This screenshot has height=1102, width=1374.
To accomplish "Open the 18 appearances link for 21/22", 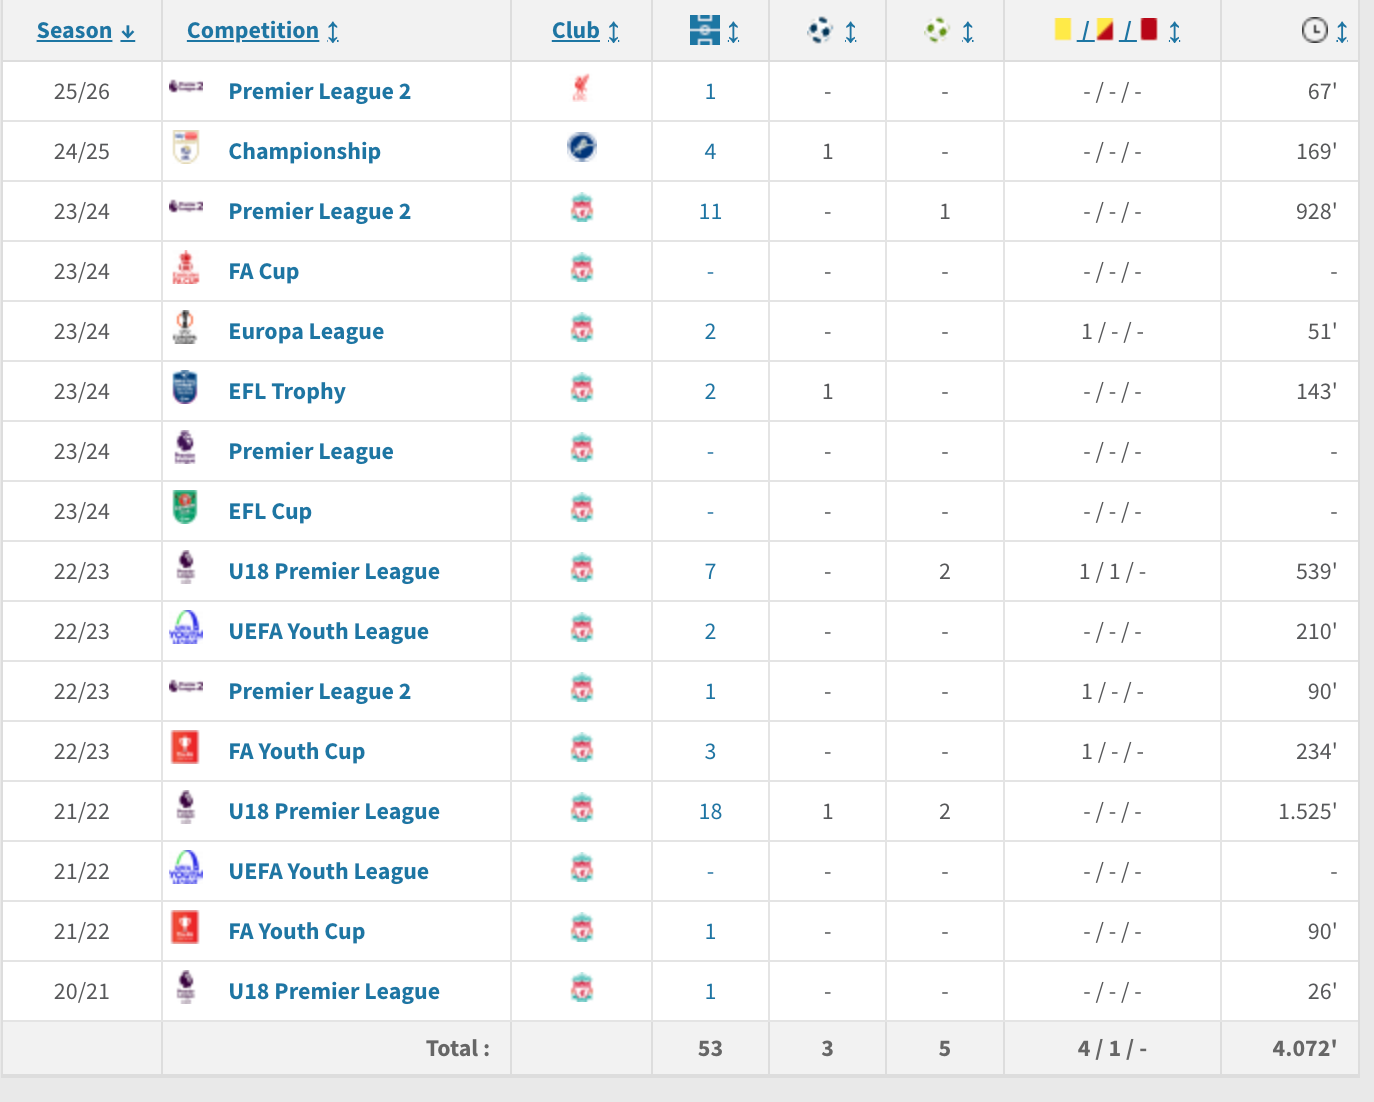I will (710, 811).
